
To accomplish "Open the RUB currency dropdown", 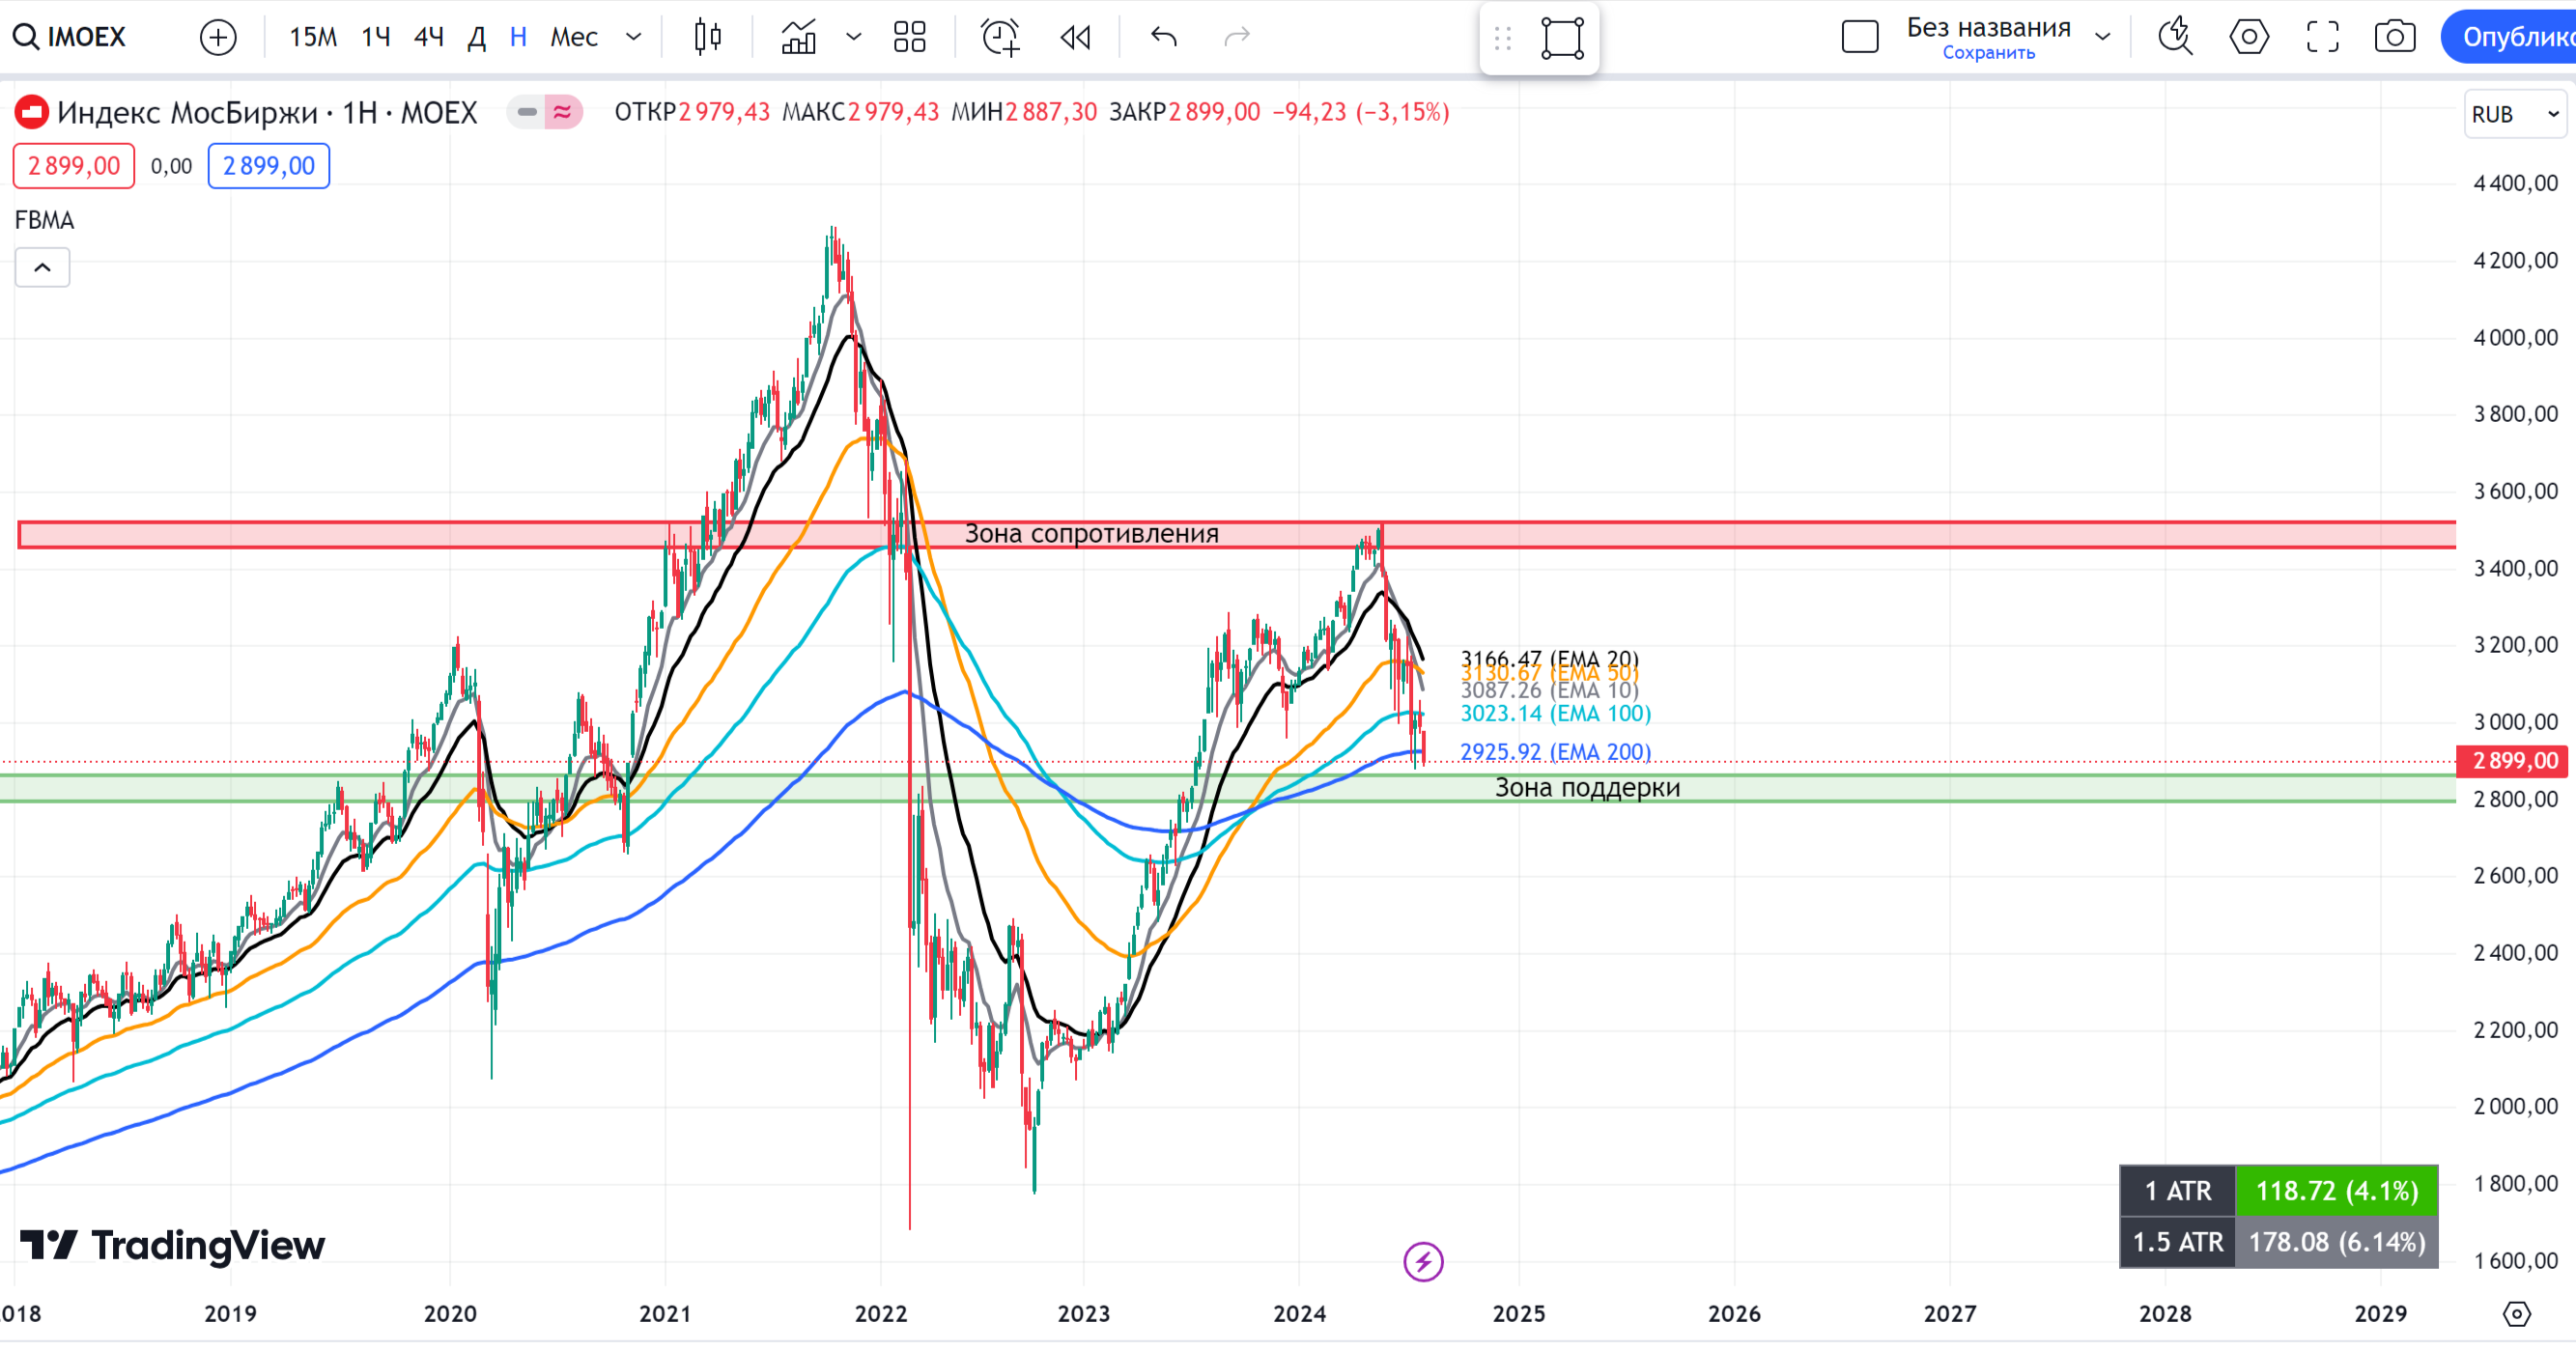I will [2514, 114].
